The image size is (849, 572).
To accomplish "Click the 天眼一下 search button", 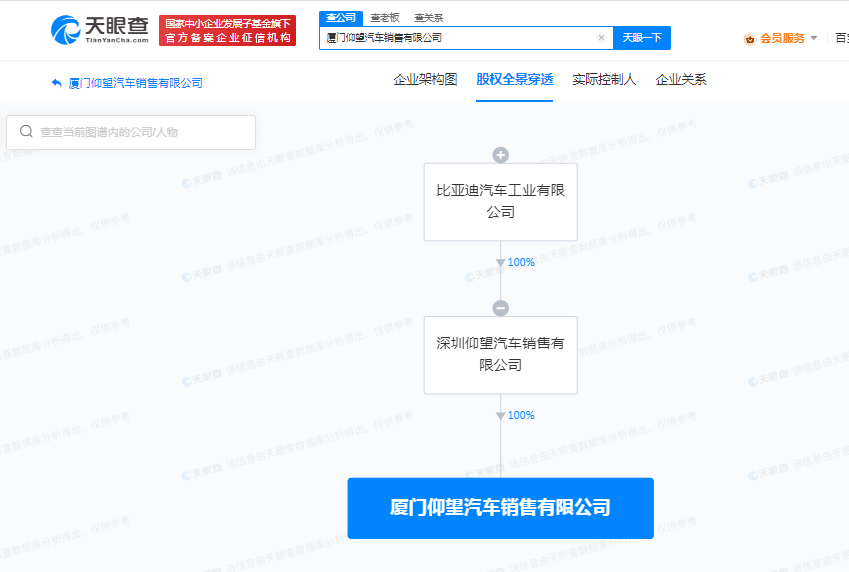I will tap(642, 38).
